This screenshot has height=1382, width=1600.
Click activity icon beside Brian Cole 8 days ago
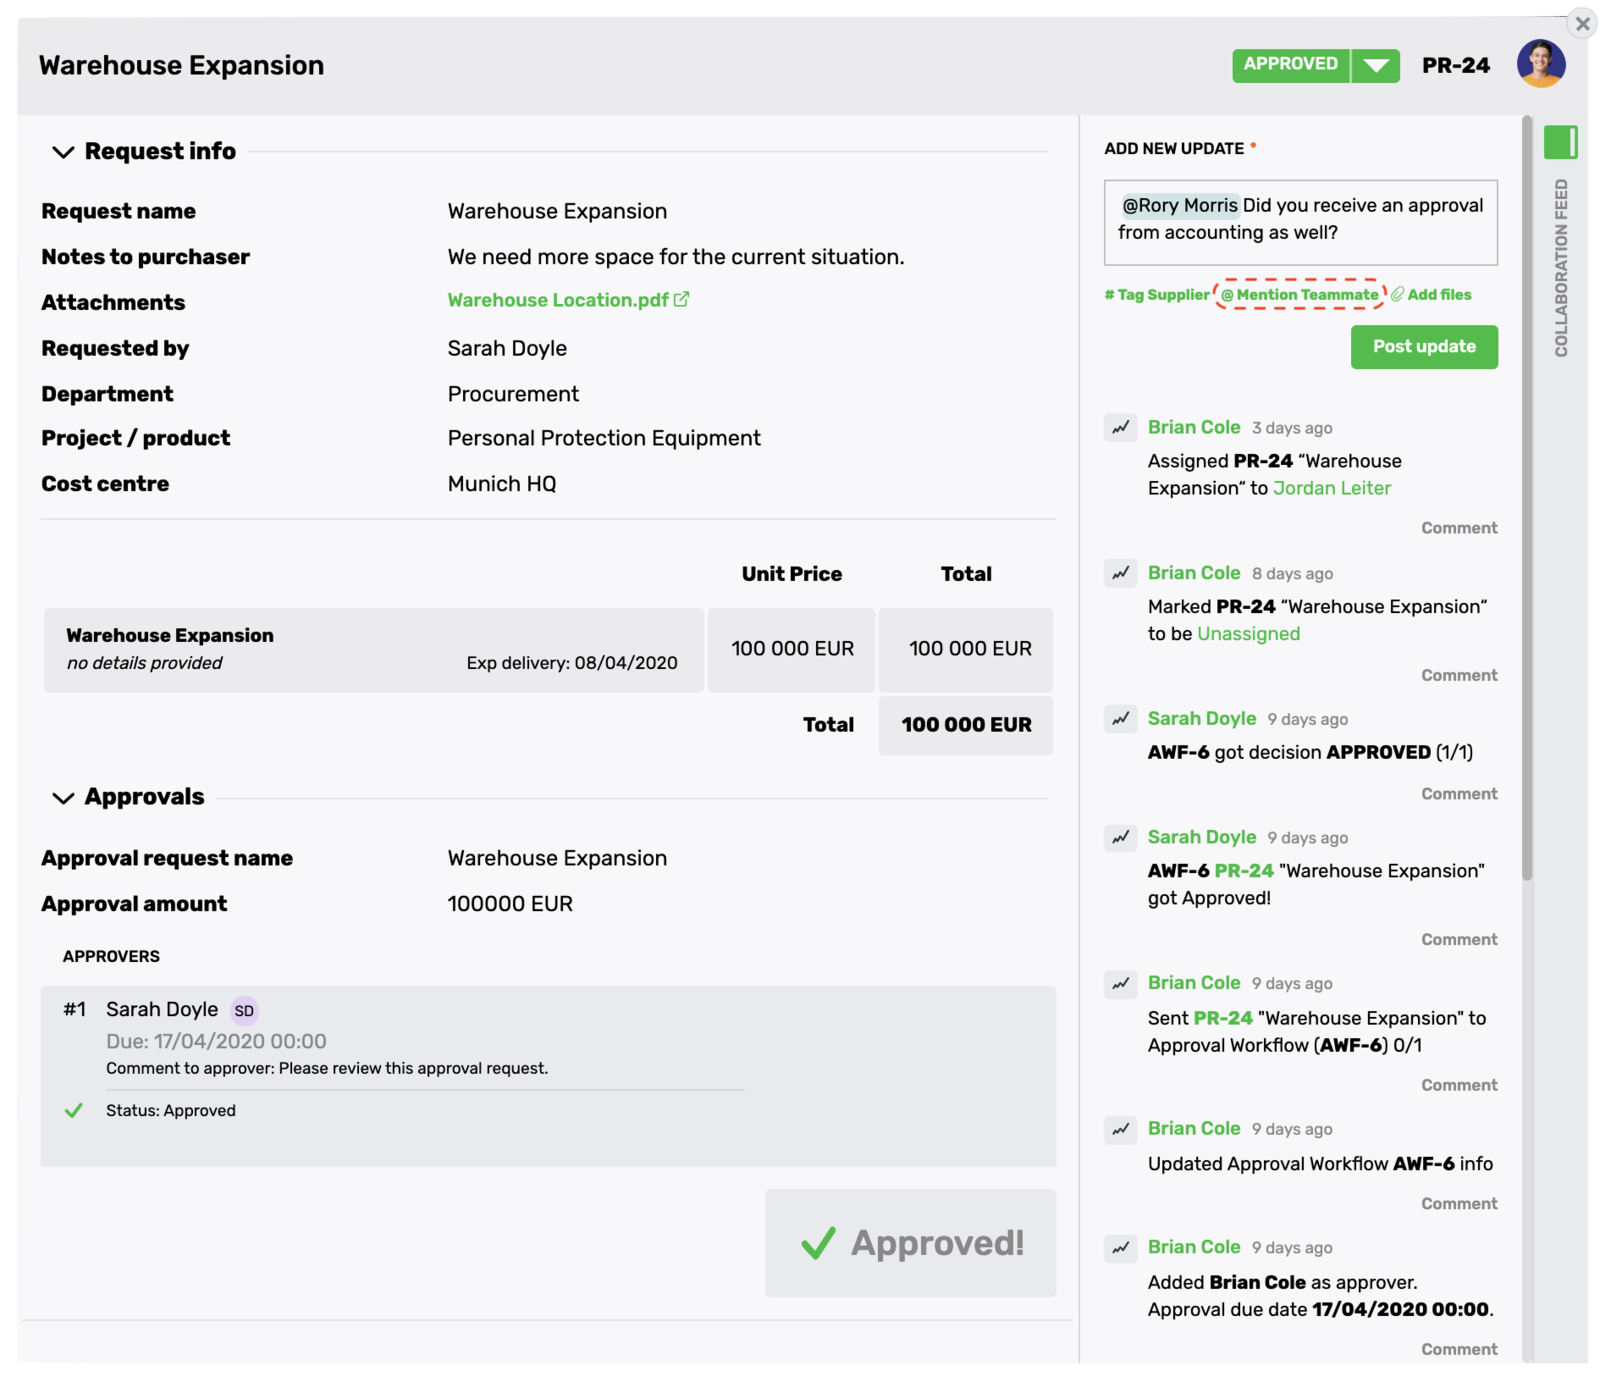[x=1120, y=574]
